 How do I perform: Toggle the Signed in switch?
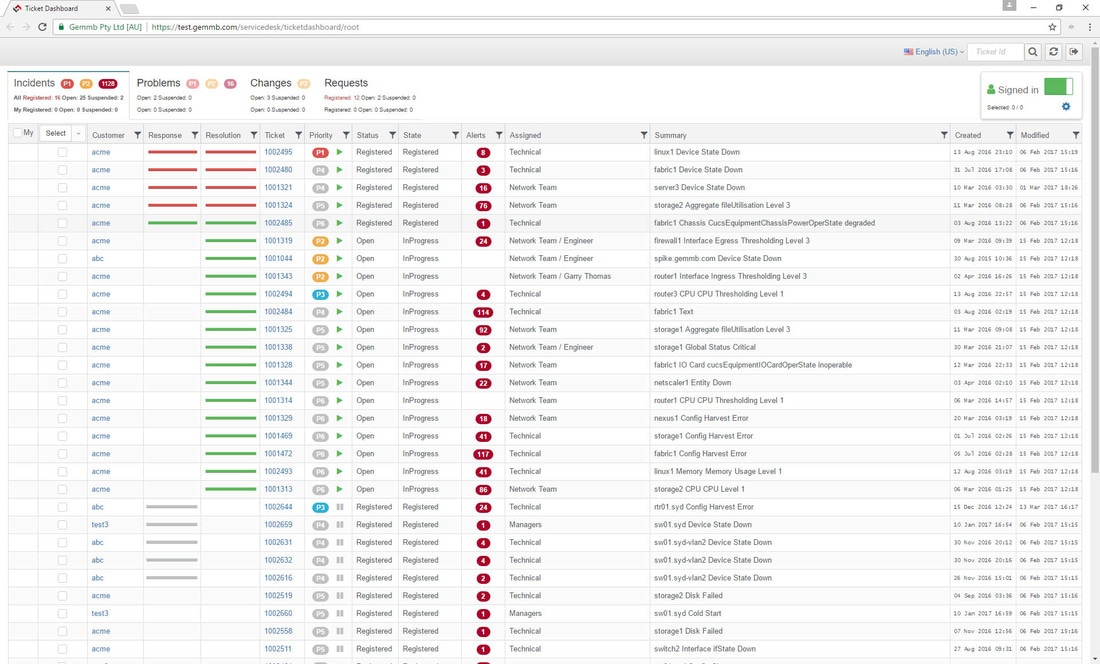click(x=1059, y=87)
